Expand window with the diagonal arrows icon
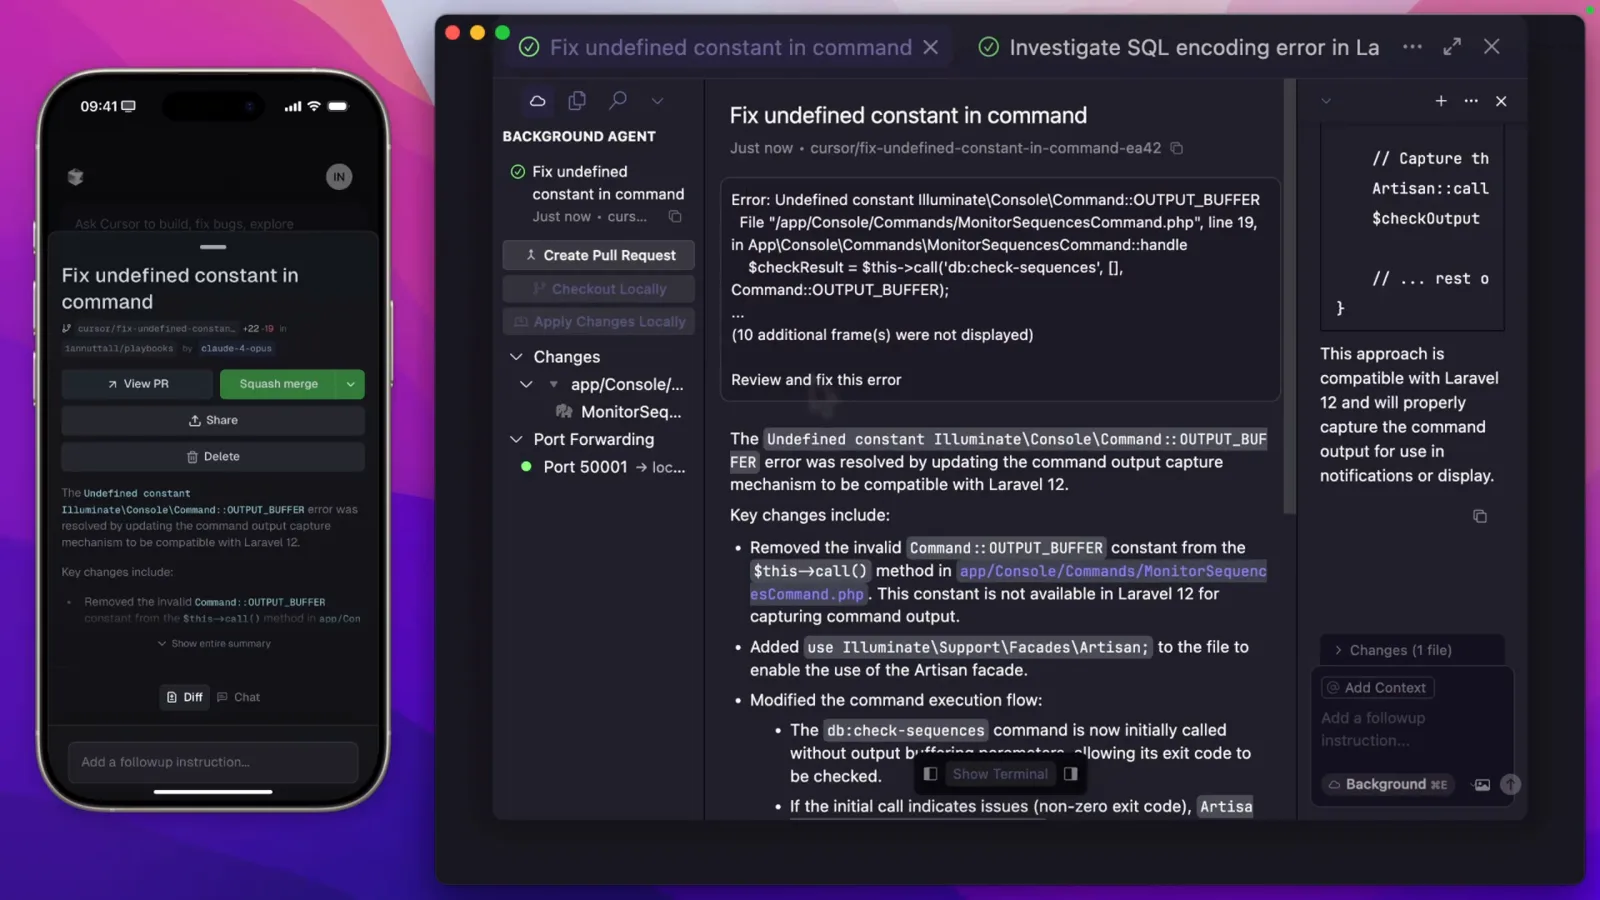The height and width of the screenshot is (900, 1600). (1452, 46)
